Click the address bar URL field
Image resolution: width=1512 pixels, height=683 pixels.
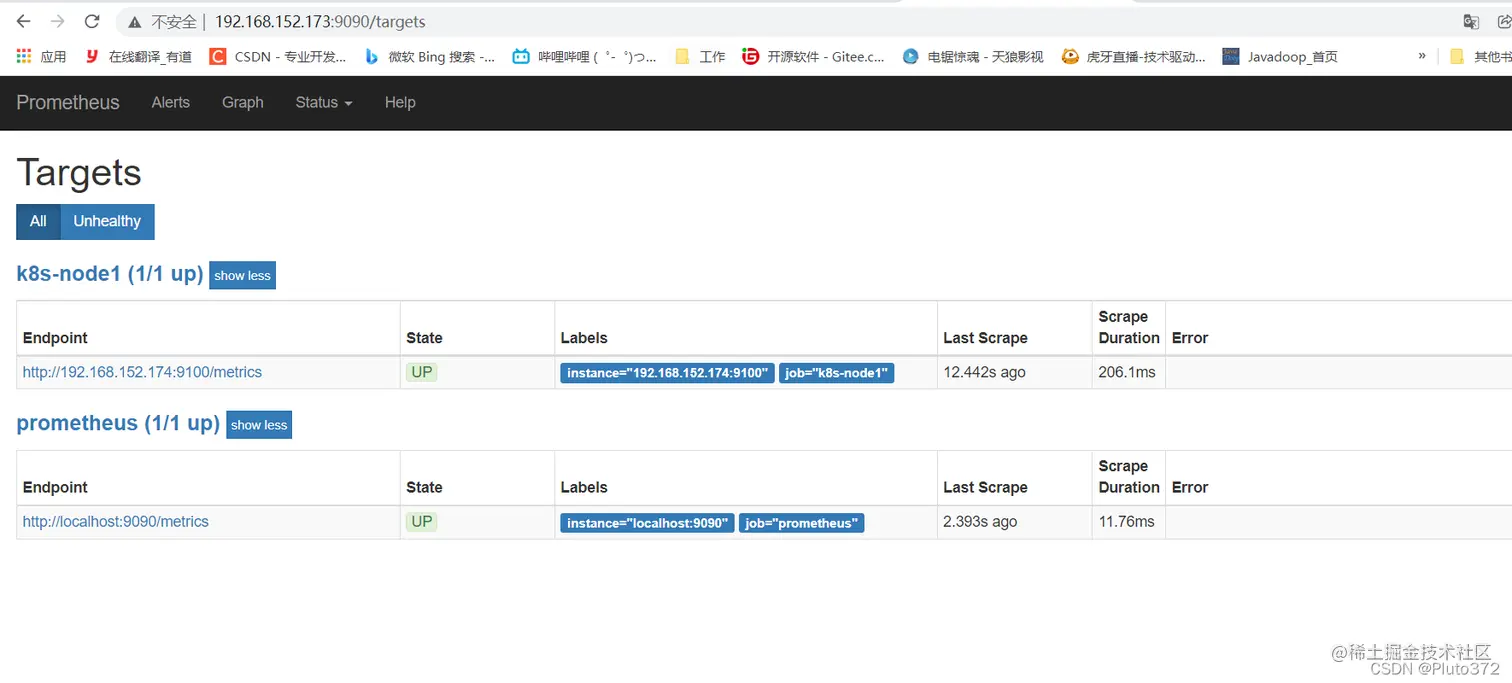(x=320, y=21)
